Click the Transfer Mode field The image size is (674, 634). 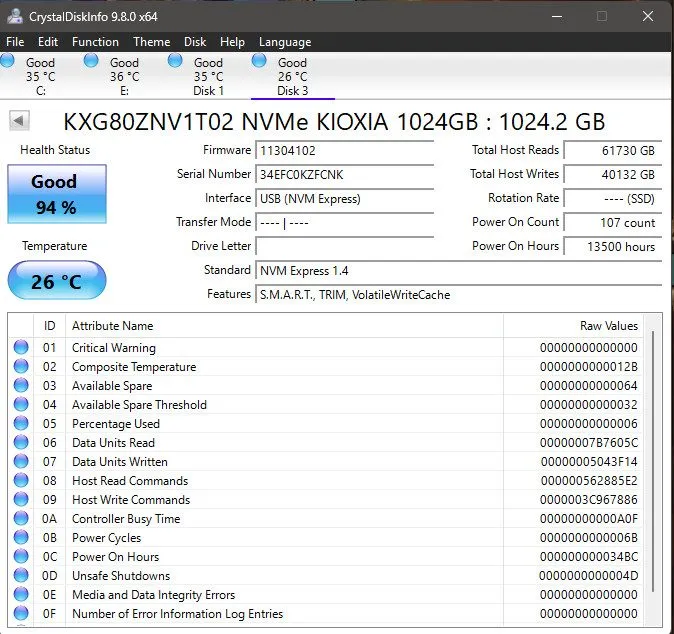click(x=344, y=223)
